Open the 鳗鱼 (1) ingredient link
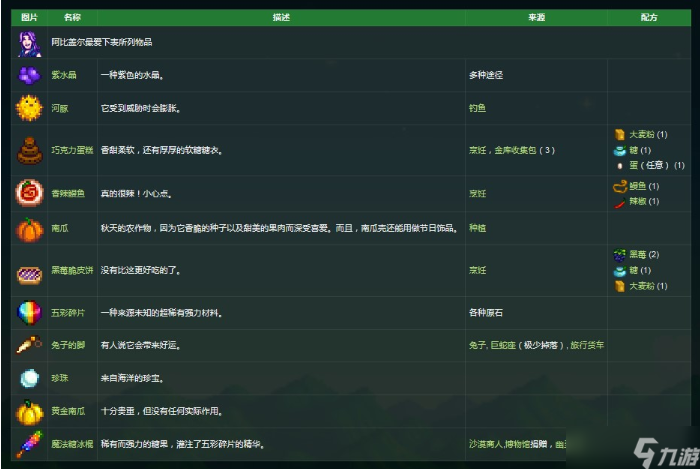Screen dimensions: 700x469 (644, 186)
